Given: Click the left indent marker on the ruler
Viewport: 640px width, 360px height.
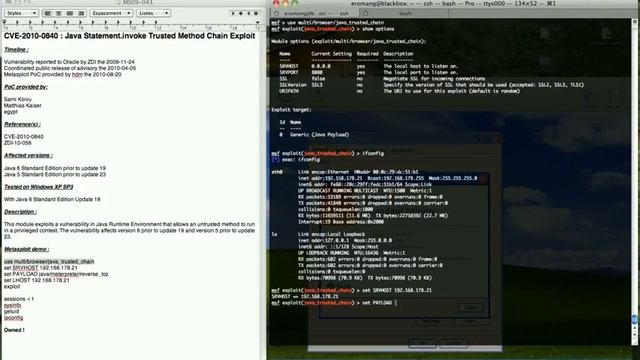Looking at the screenshot, I should (4, 22).
